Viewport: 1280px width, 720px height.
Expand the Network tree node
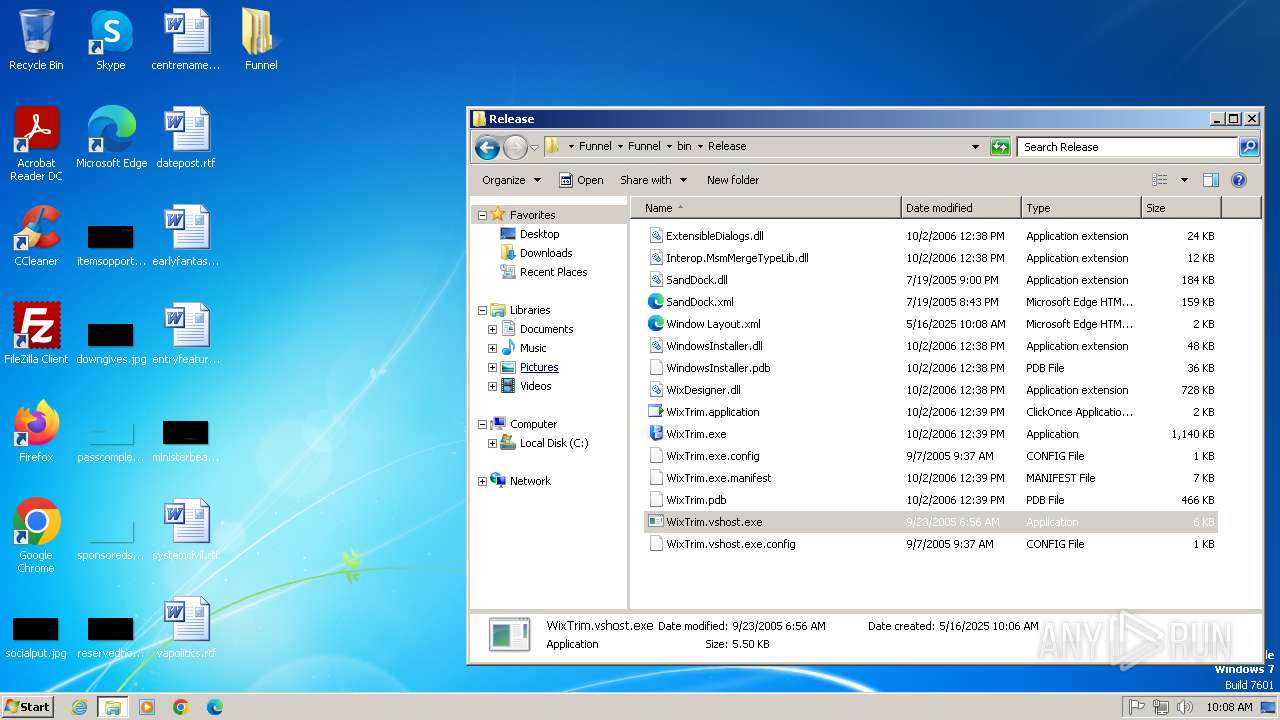[x=482, y=481]
